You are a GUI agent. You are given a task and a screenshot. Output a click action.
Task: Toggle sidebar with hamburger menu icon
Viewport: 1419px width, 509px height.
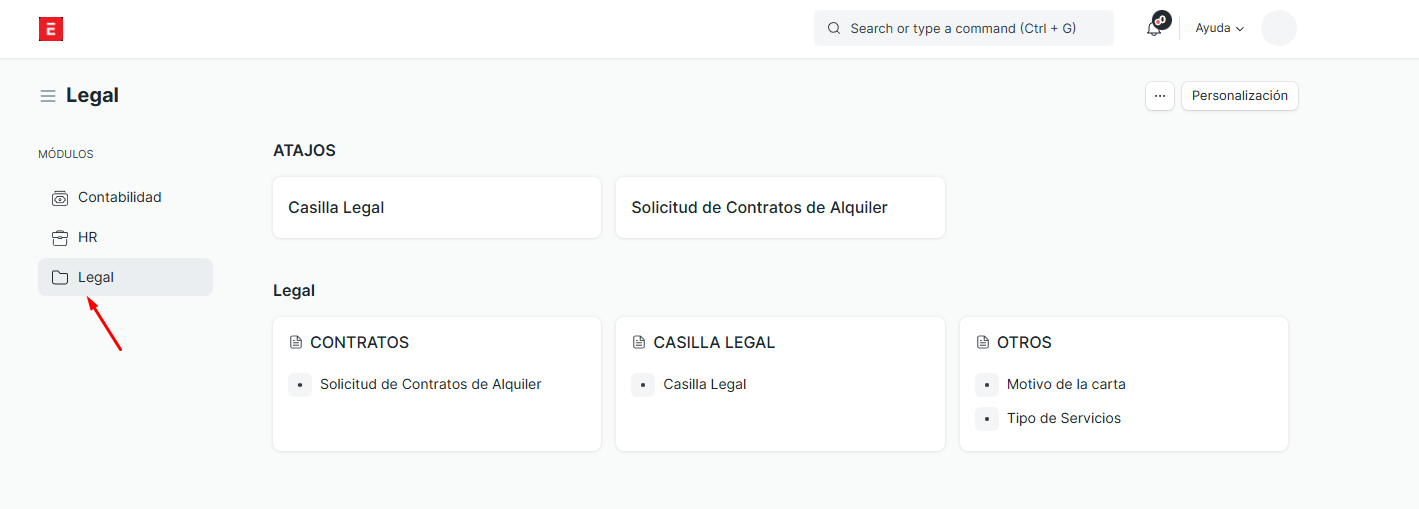pyautogui.click(x=48, y=96)
